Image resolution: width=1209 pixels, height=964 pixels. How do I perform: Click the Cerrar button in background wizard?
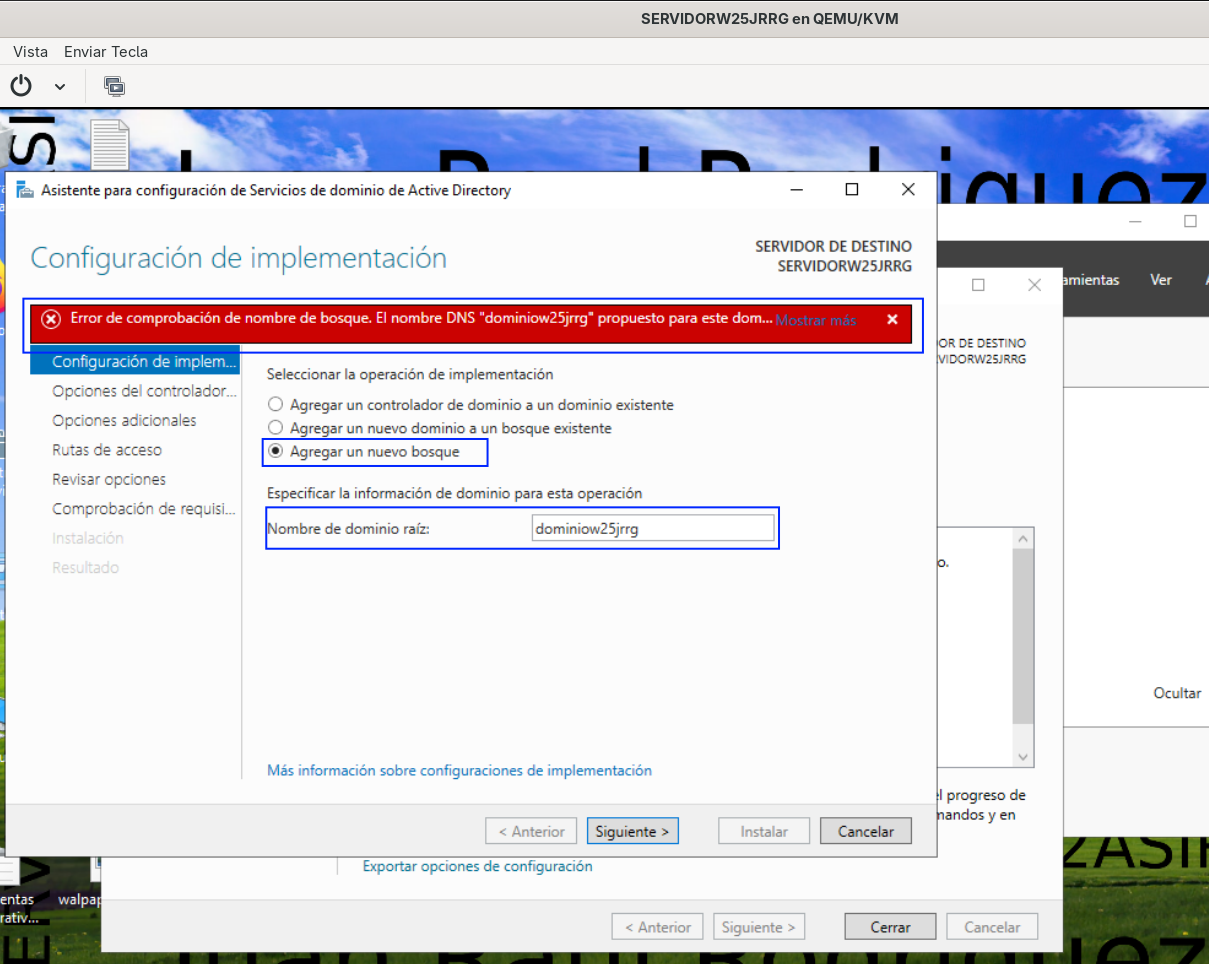point(890,927)
